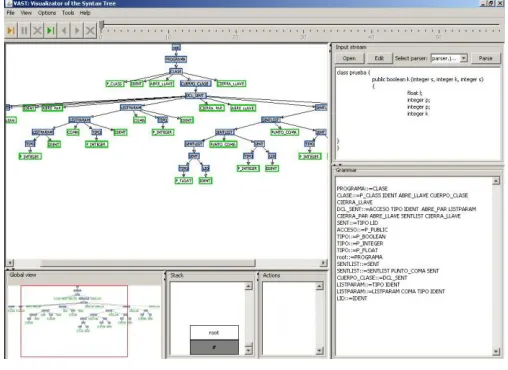Open the Options menu
This screenshot has height=370, width=508.
pyautogui.click(x=47, y=13)
